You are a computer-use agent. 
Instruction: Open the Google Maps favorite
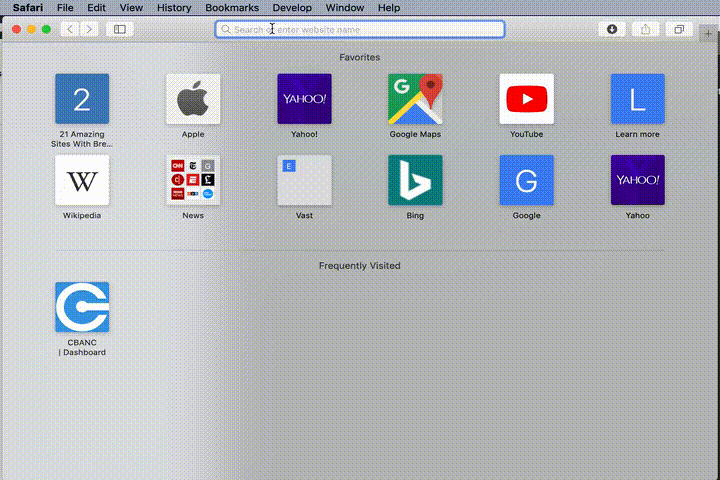coord(415,99)
